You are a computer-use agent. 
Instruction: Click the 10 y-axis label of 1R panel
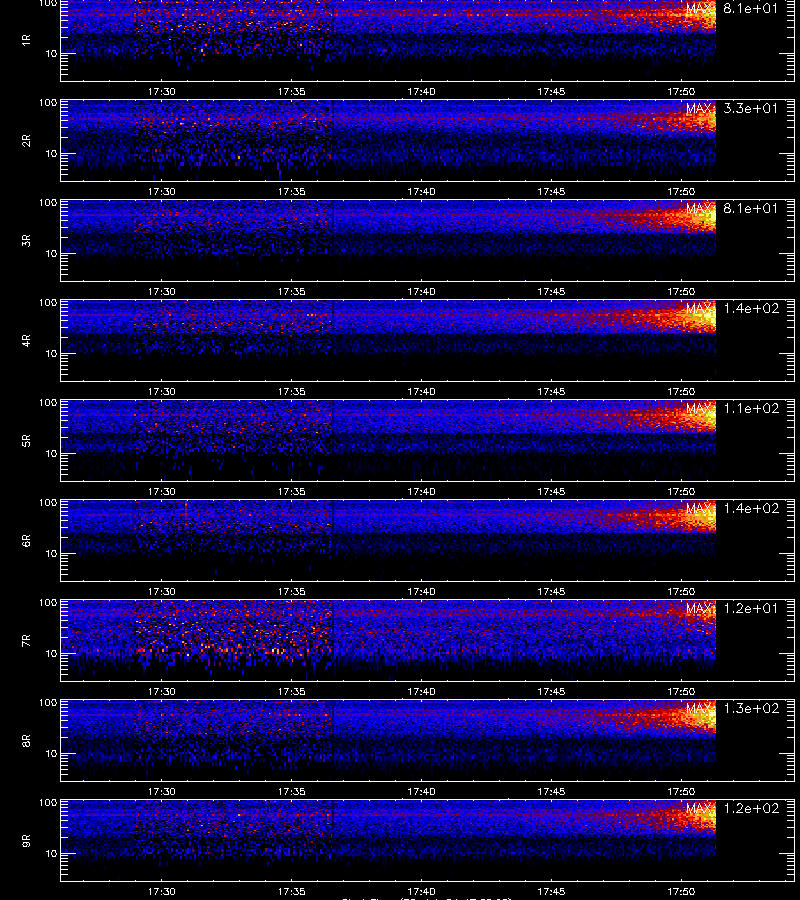(x=51, y=54)
